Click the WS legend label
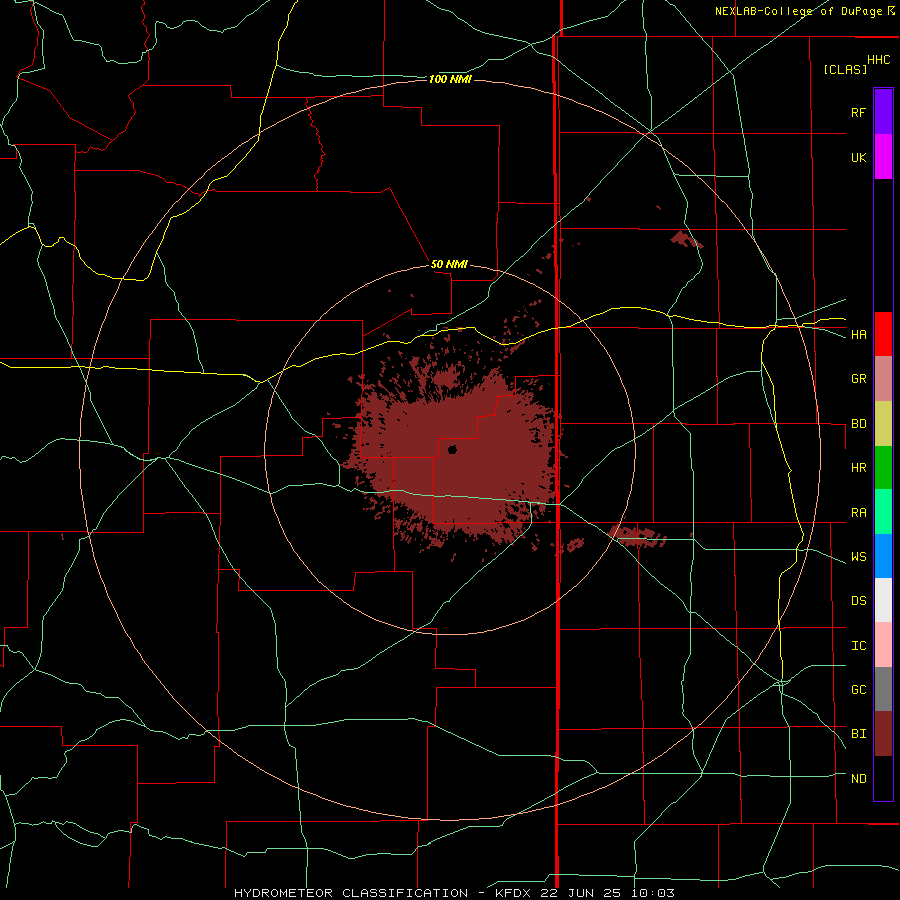 pos(858,557)
